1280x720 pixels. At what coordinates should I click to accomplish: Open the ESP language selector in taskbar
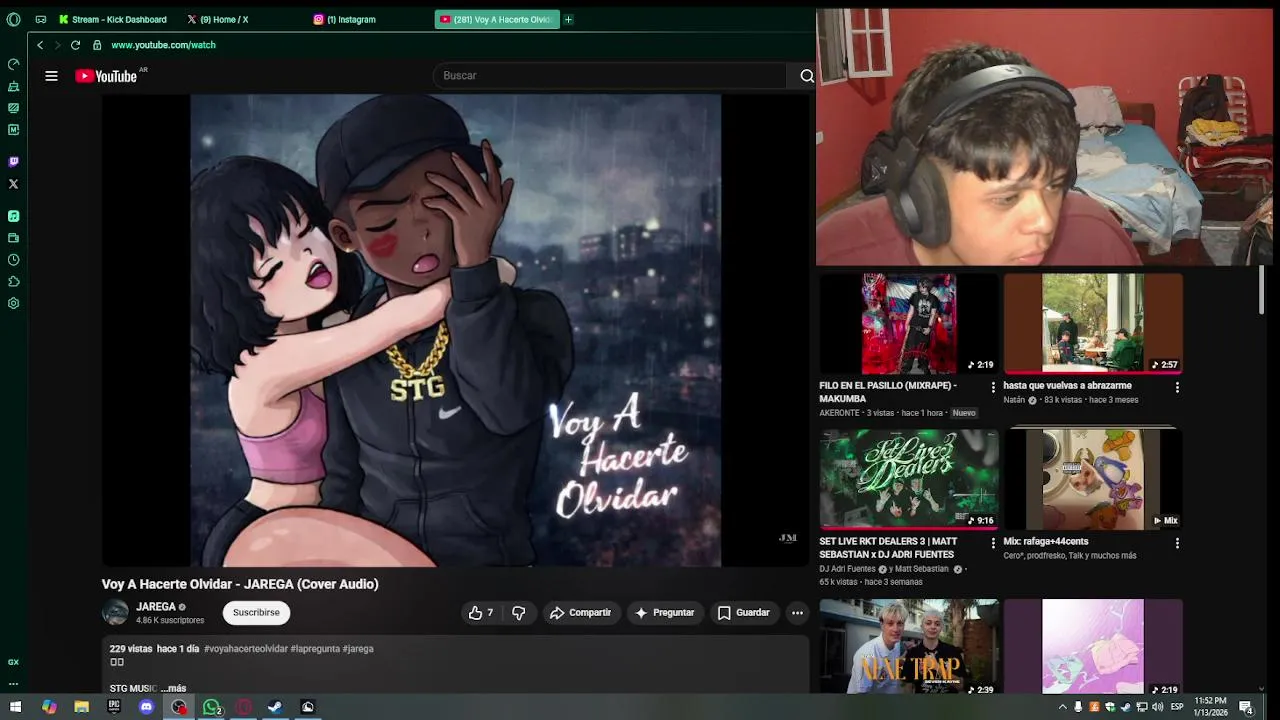tap(1177, 707)
